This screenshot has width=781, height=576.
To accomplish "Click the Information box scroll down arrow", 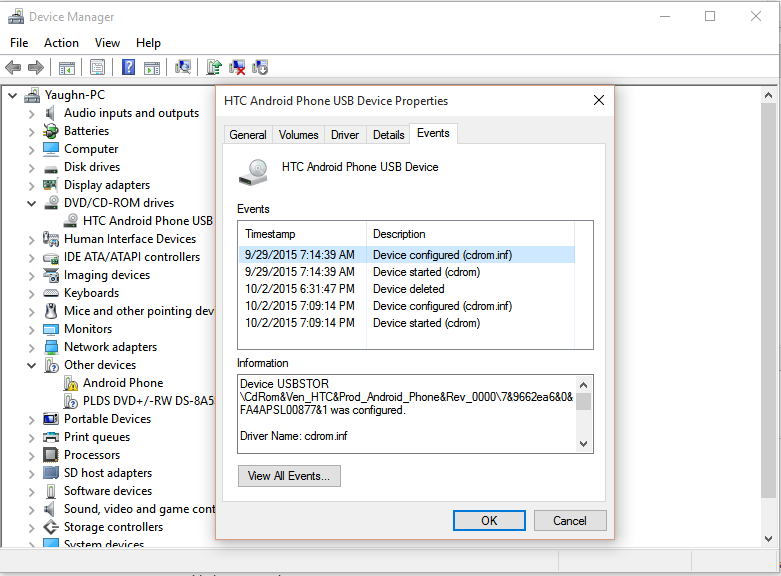I will click(584, 443).
